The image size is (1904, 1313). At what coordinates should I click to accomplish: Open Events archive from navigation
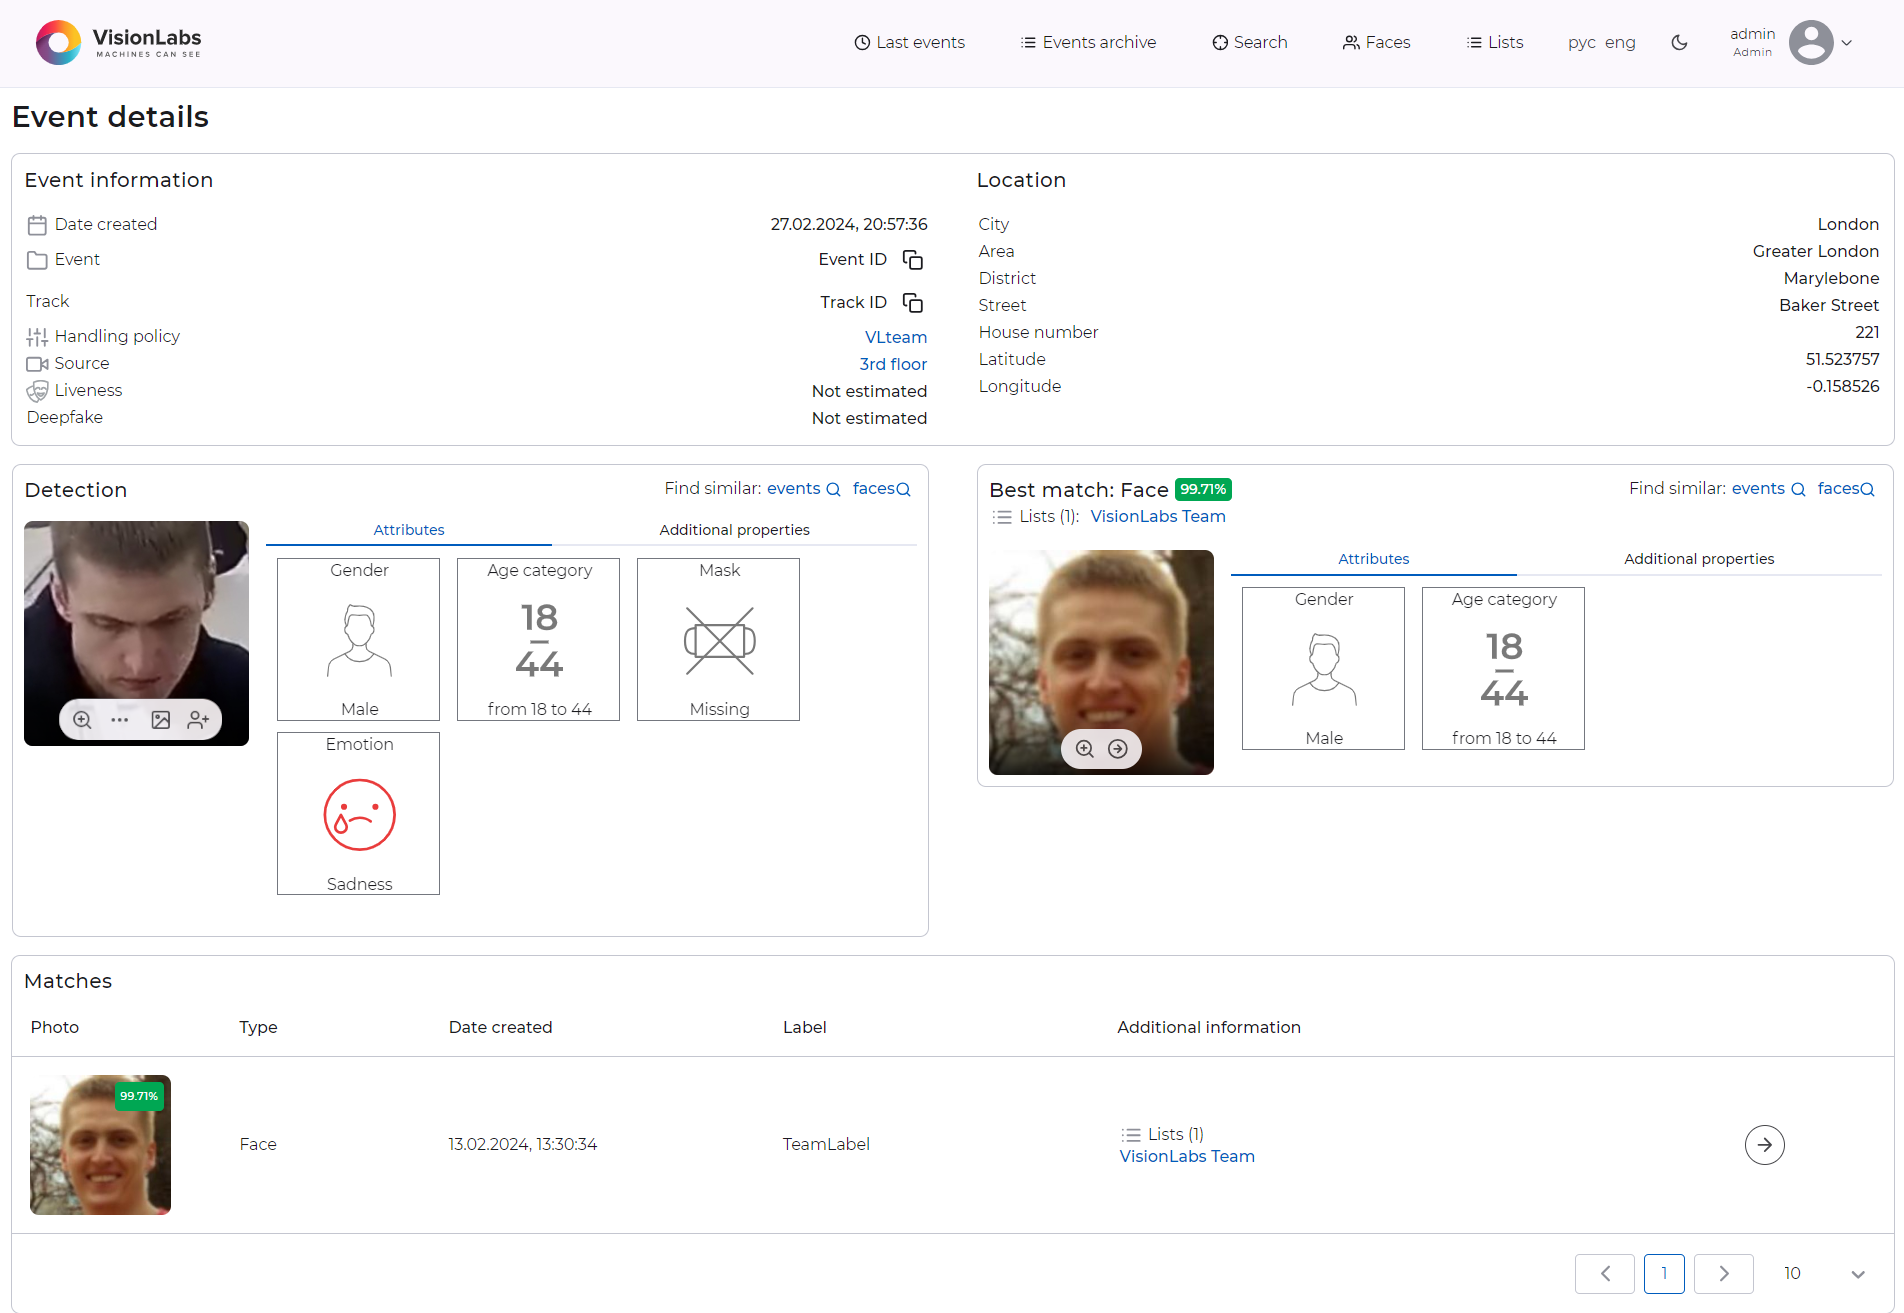(1088, 43)
